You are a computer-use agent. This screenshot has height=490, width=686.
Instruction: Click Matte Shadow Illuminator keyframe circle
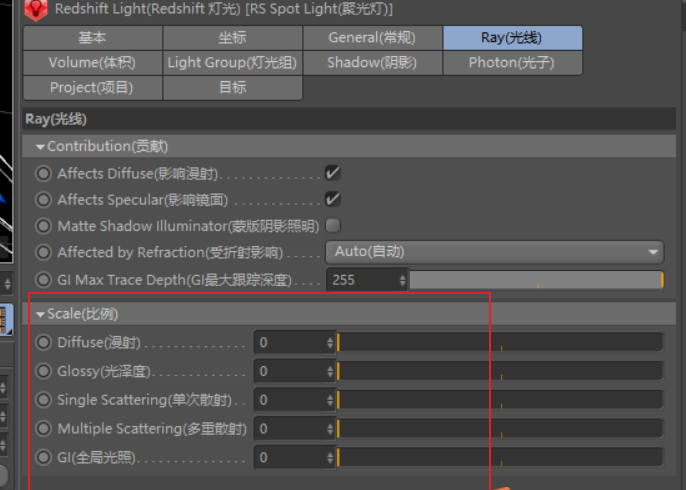pyautogui.click(x=43, y=226)
